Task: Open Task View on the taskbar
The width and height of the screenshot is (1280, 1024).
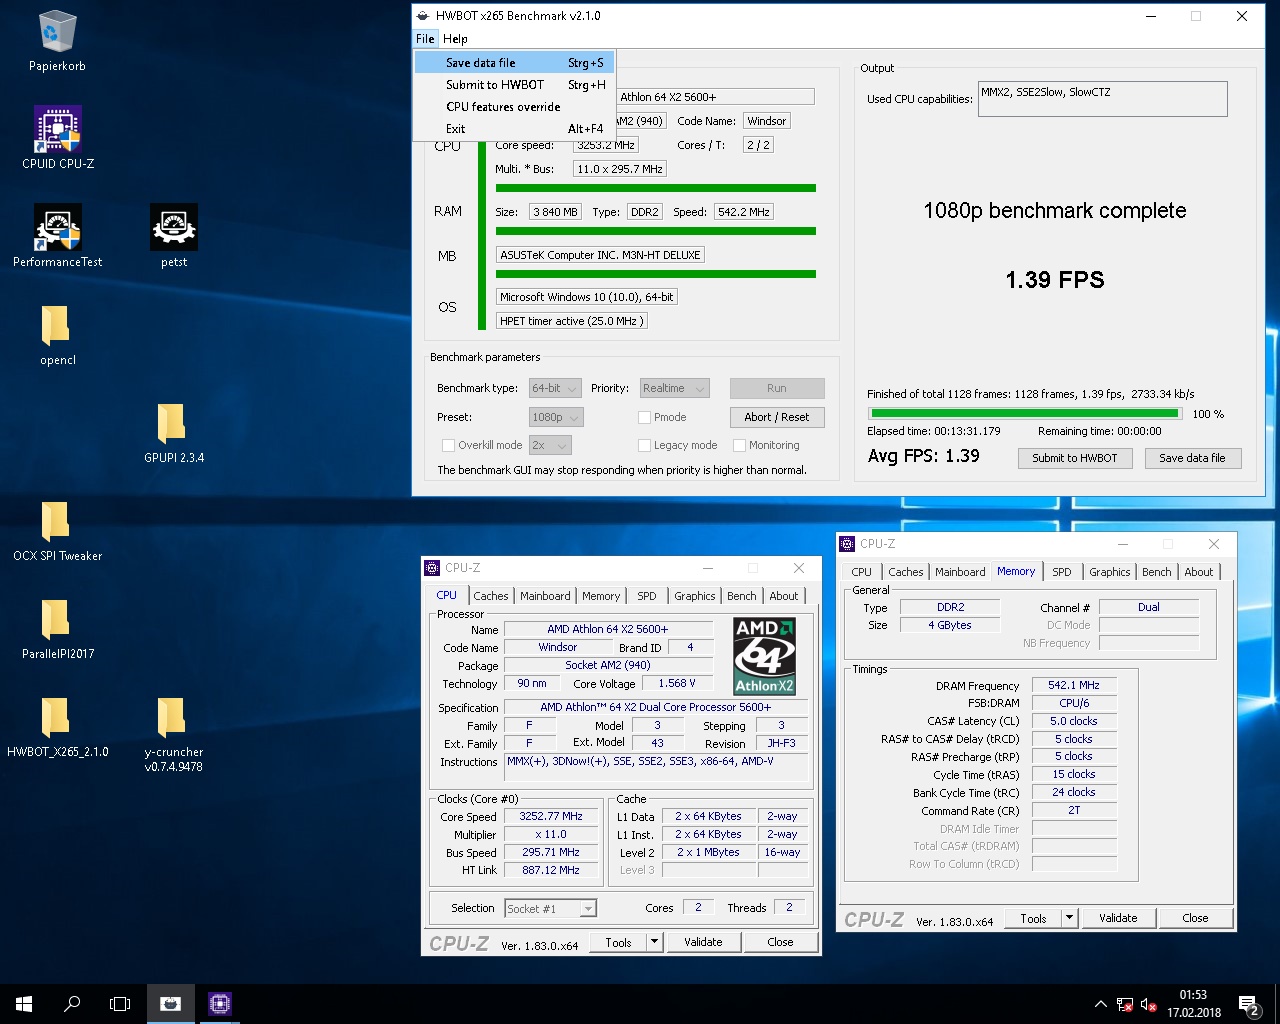Action: [120, 1003]
